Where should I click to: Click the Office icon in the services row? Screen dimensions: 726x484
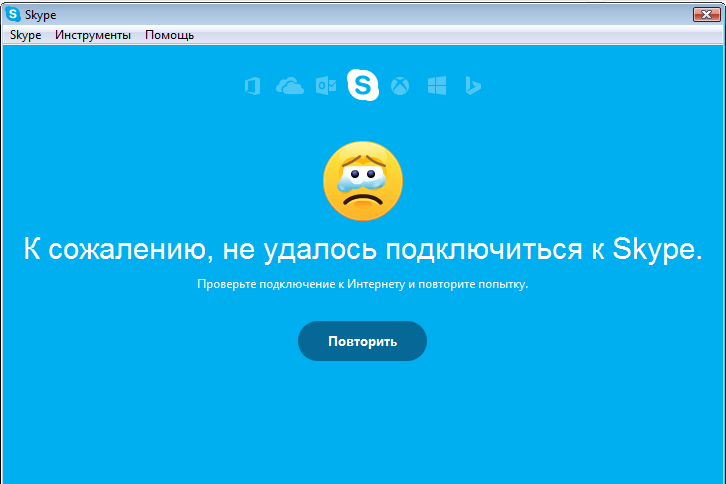pos(252,86)
